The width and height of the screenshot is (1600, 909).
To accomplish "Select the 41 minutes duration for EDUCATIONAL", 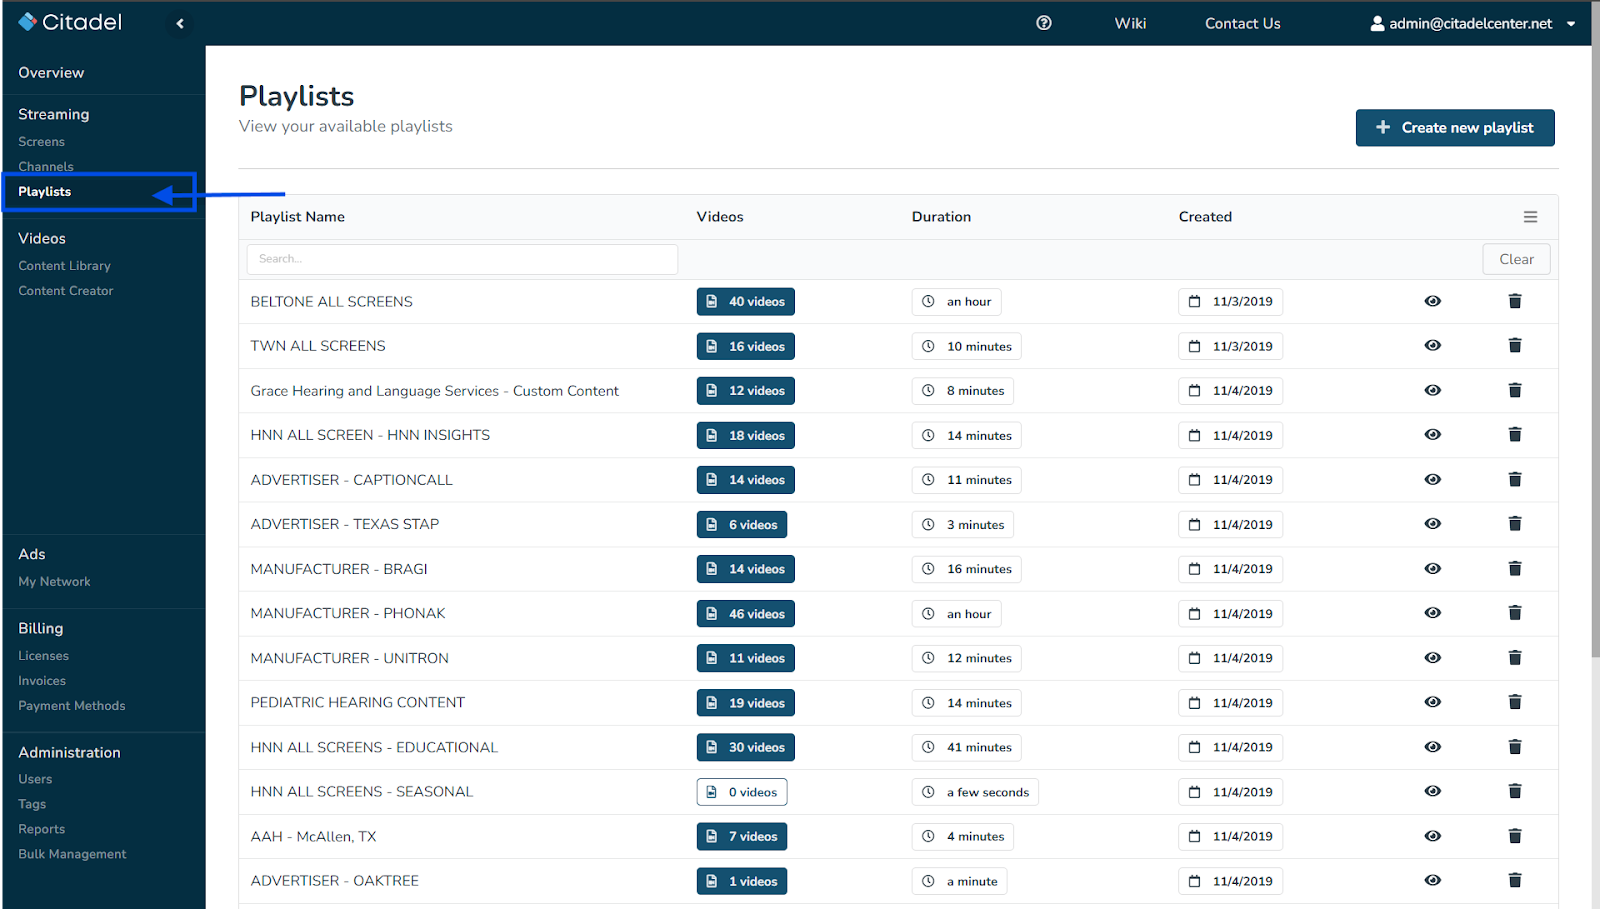I will tap(967, 747).
